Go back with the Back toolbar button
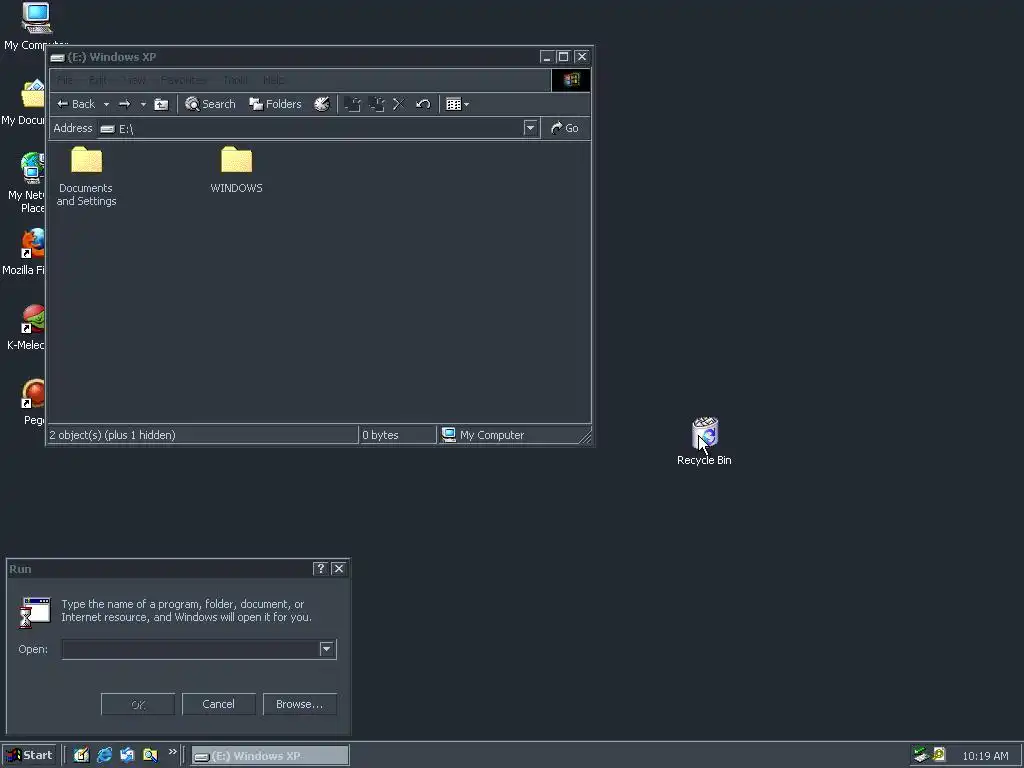Image resolution: width=1024 pixels, height=768 pixels. (76, 104)
